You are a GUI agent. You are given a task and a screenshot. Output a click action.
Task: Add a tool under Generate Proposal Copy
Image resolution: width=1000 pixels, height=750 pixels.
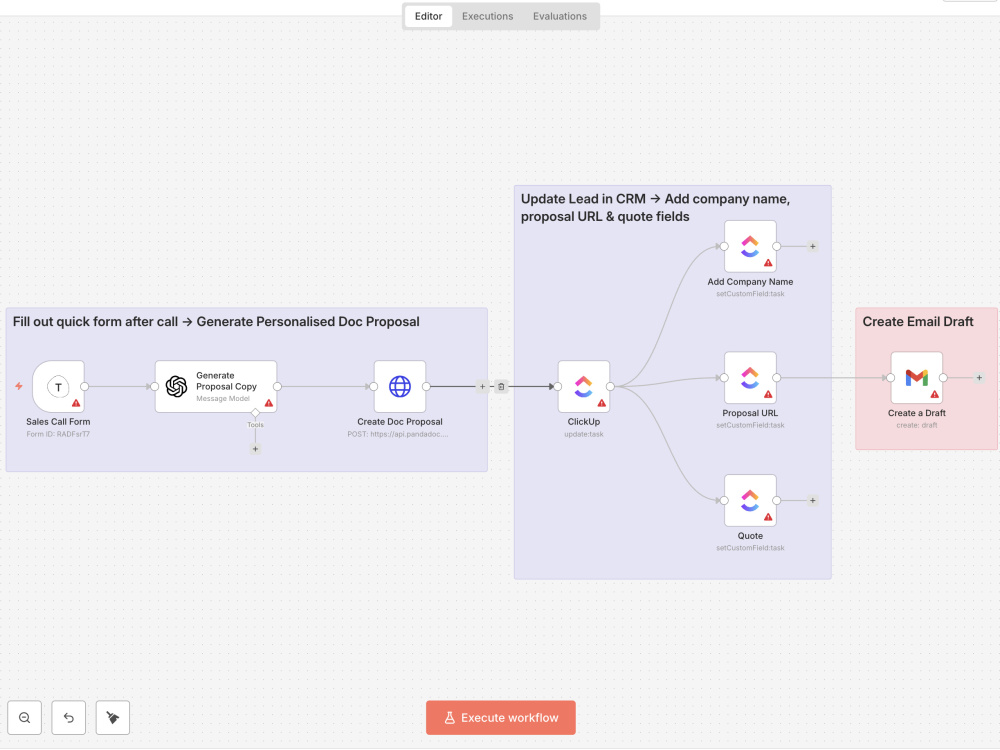(255, 449)
